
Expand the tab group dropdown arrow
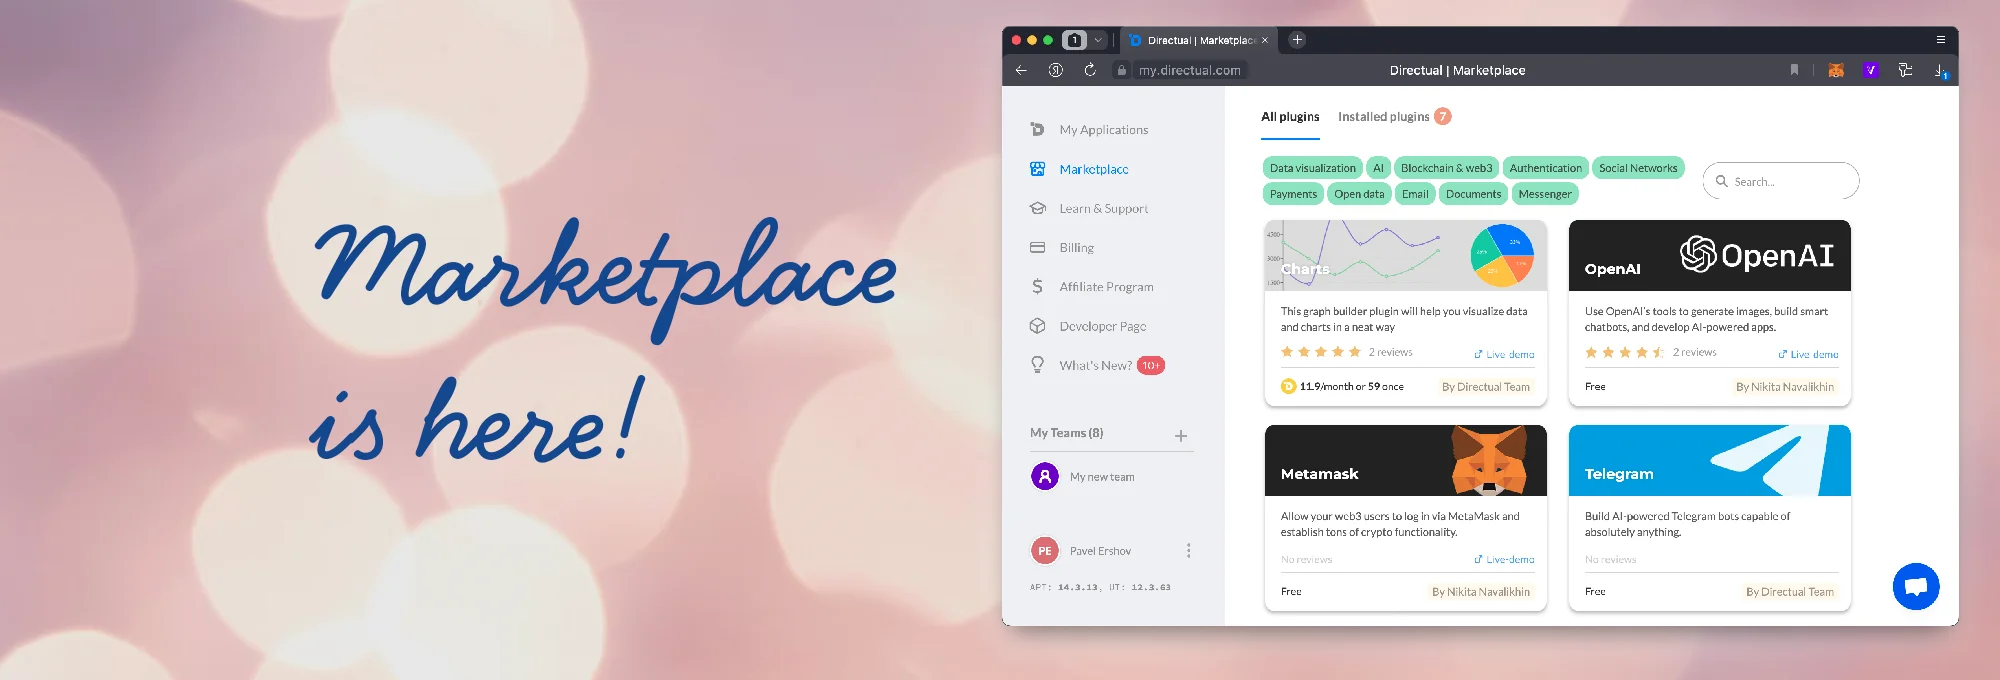(x=1098, y=40)
